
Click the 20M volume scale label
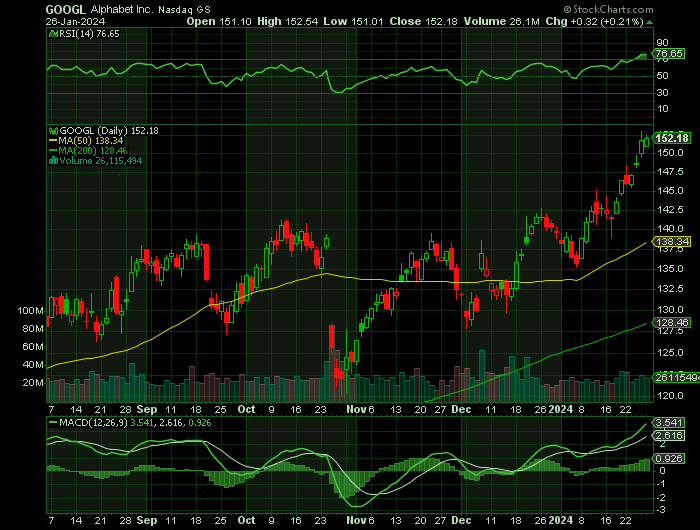[33, 383]
